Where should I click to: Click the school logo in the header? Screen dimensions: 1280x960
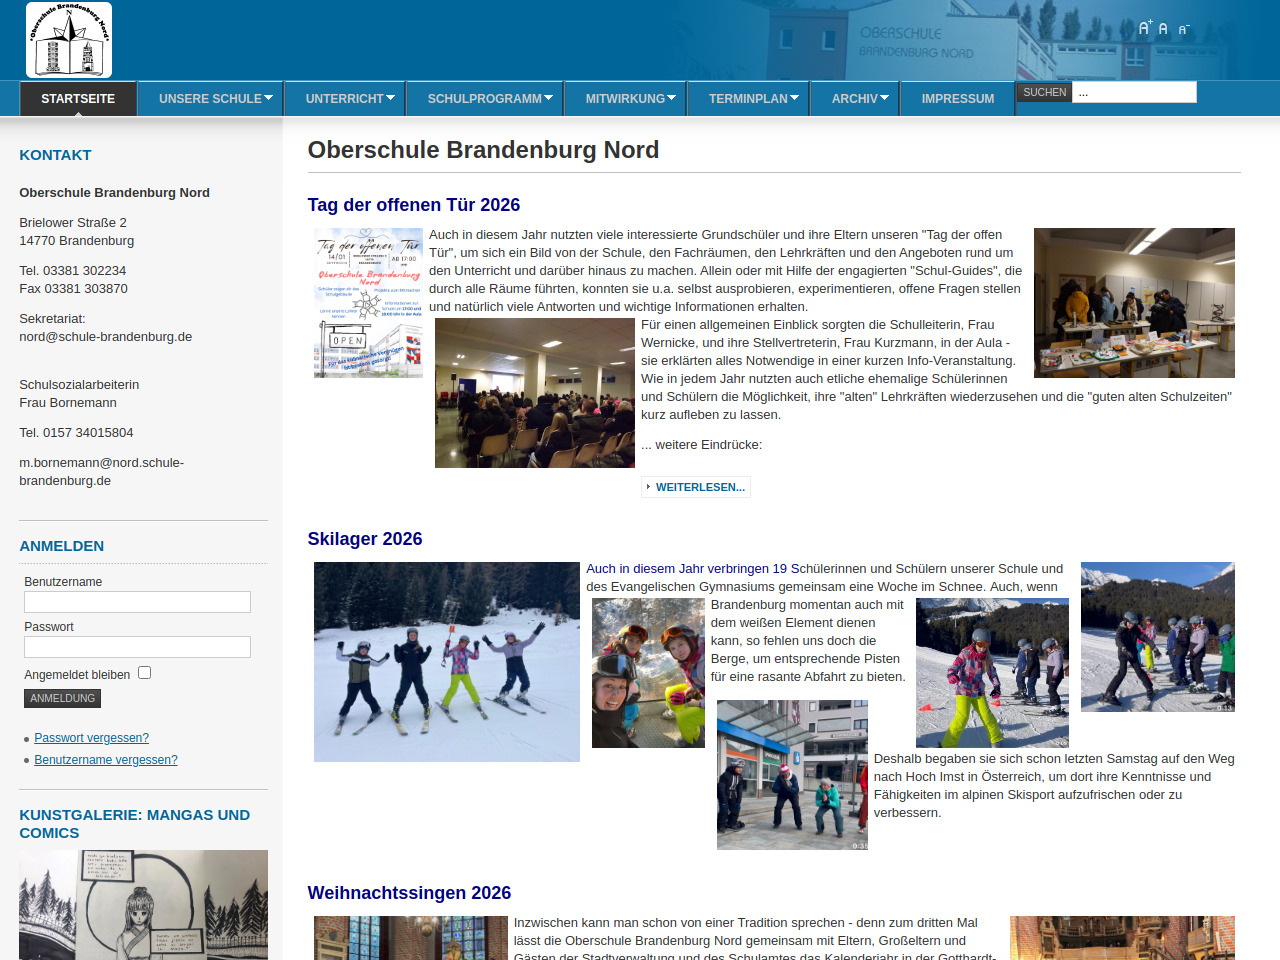click(x=68, y=40)
